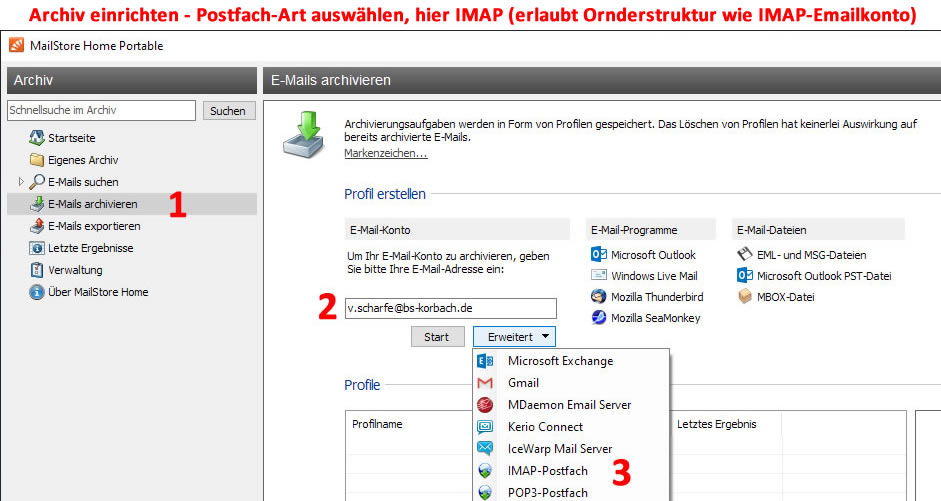Click the MBOX-Datei box icon

(744, 296)
